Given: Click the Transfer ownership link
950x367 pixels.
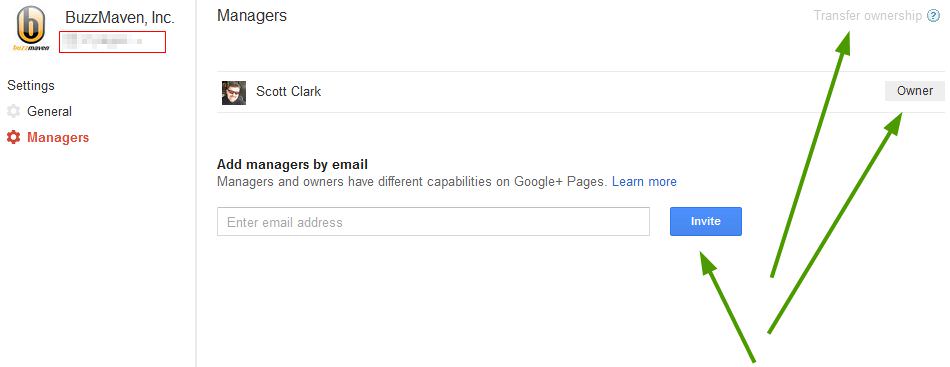Looking at the screenshot, I should coord(867,16).
